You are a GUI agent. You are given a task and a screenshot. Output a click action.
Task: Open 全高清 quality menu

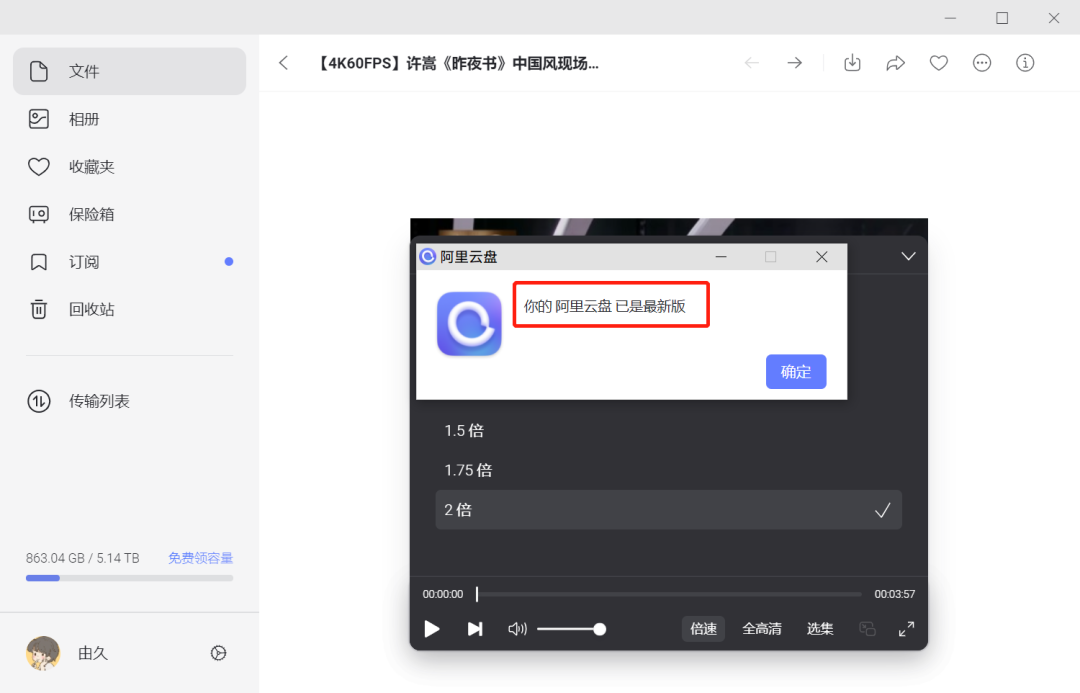tap(762, 629)
